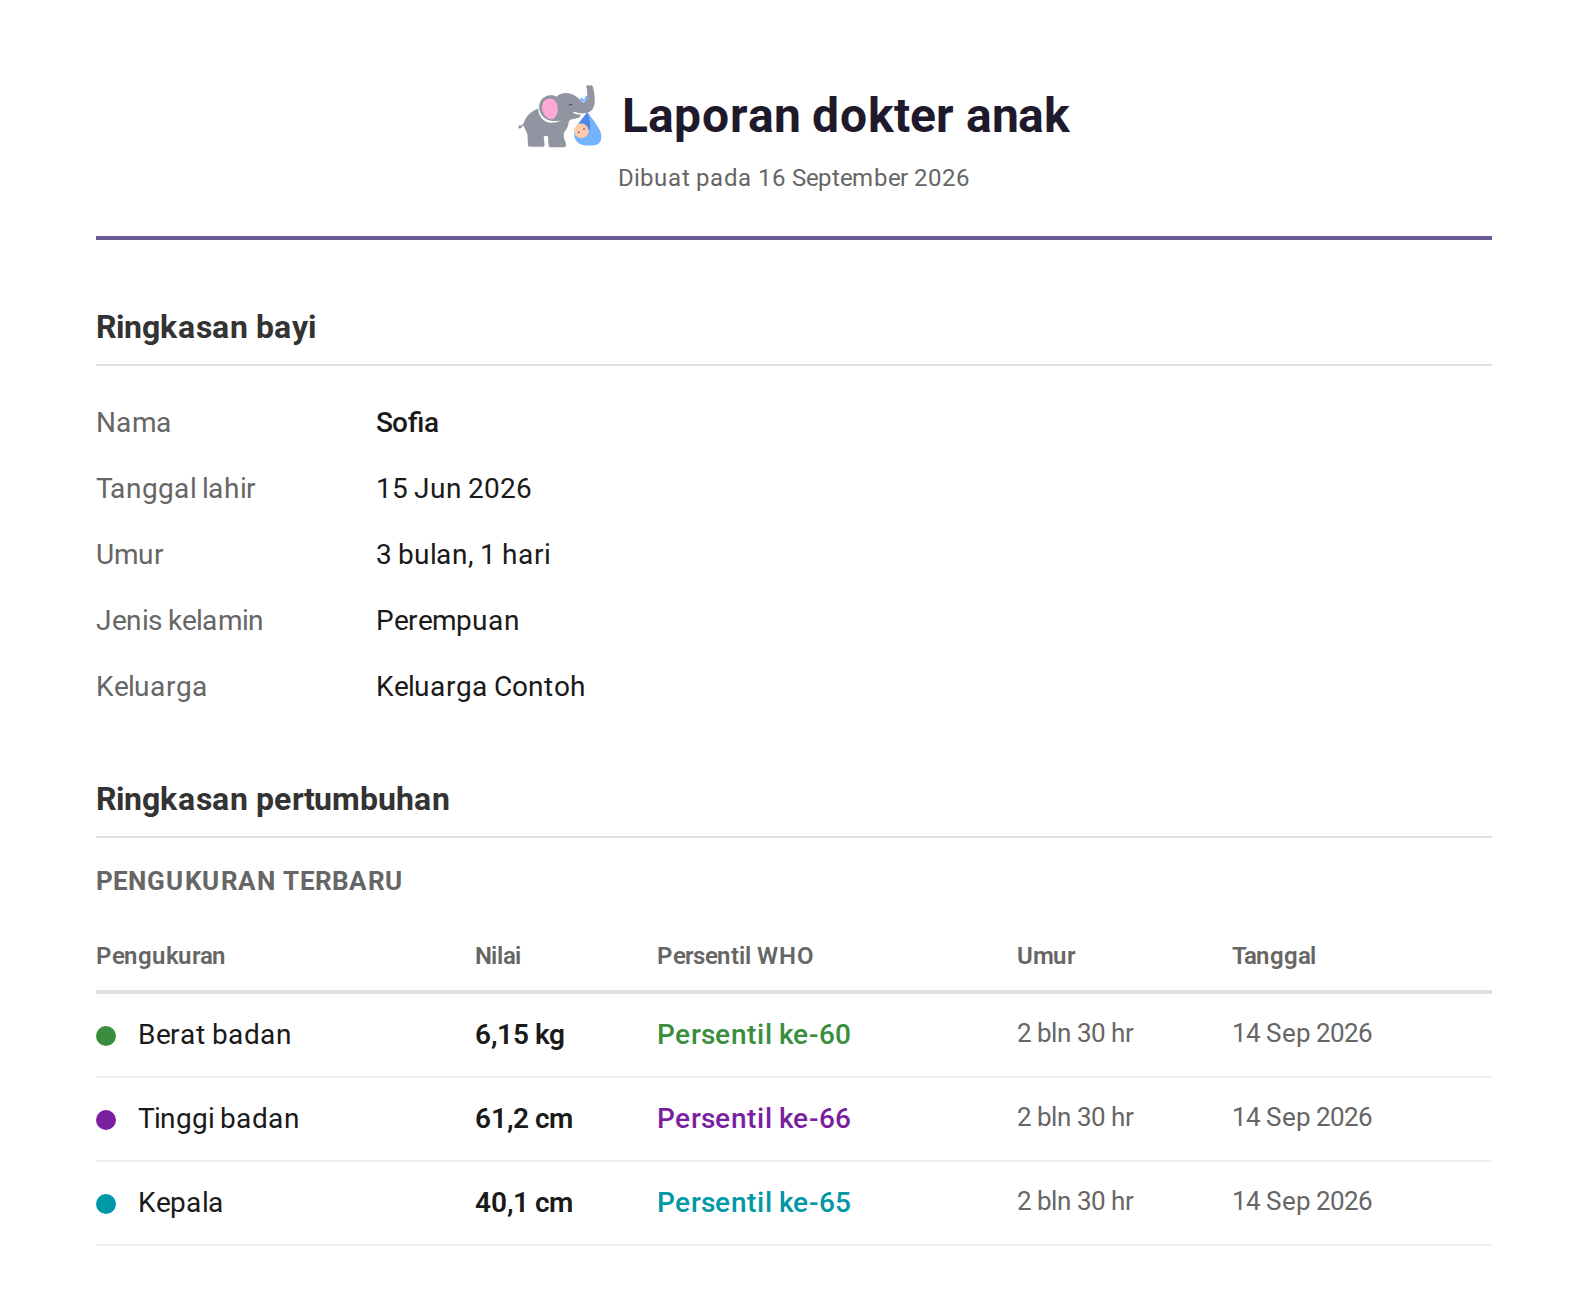Click the weight value 6,15 kg
The height and width of the screenshot is (1302, 1588).
tap(520, 1035)
